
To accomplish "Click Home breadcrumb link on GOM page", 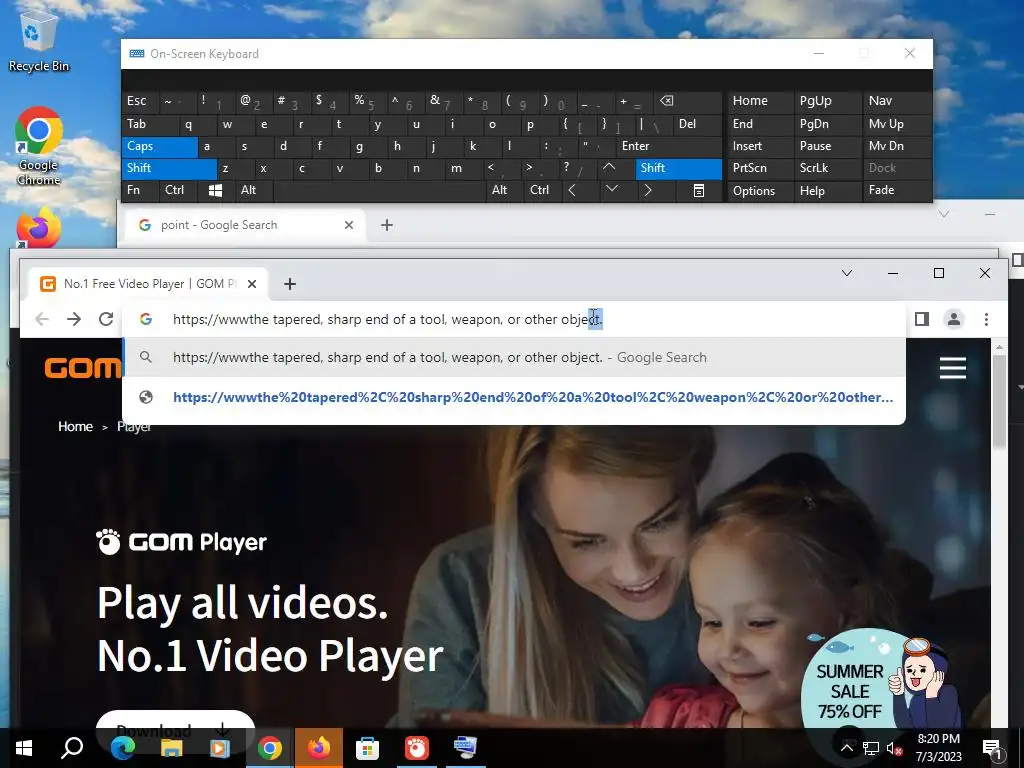I will (75, 426).
